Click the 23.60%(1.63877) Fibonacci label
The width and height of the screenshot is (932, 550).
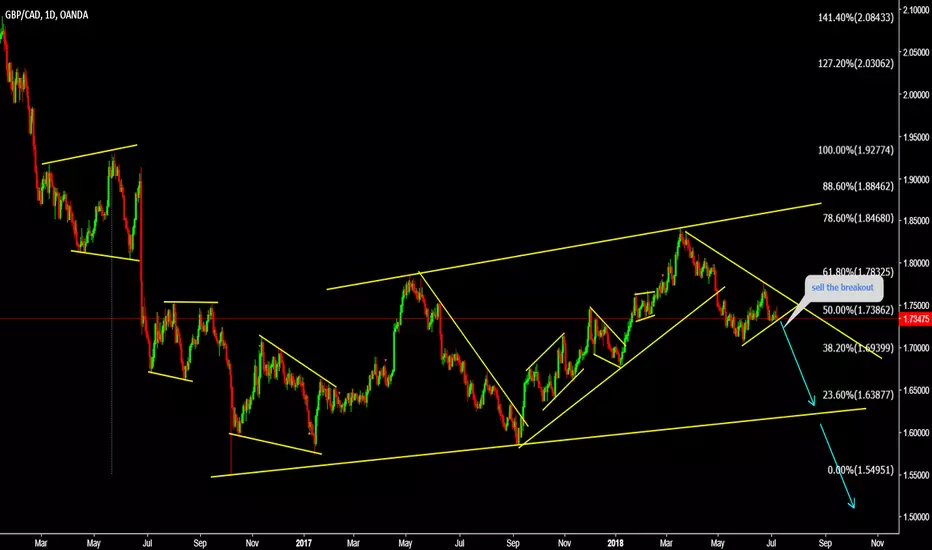click(x=858, y=395)
